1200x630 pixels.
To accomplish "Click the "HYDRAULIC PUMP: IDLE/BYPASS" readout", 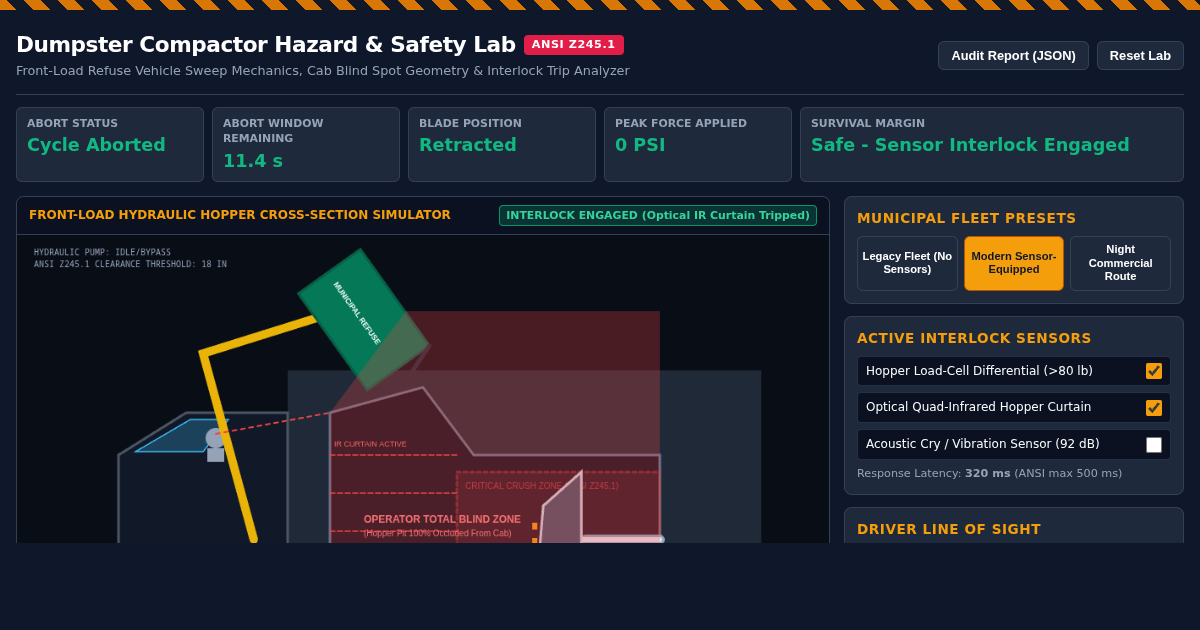I will click(102, 253).
